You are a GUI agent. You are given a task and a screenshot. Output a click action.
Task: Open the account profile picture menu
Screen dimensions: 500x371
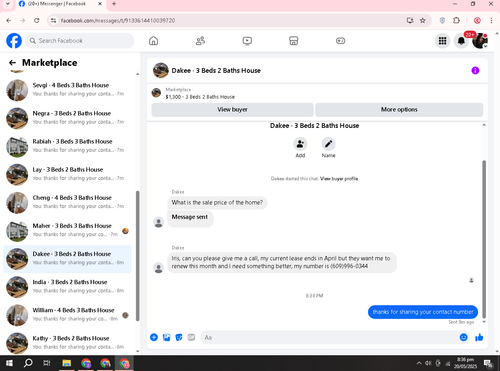[480, 41]
